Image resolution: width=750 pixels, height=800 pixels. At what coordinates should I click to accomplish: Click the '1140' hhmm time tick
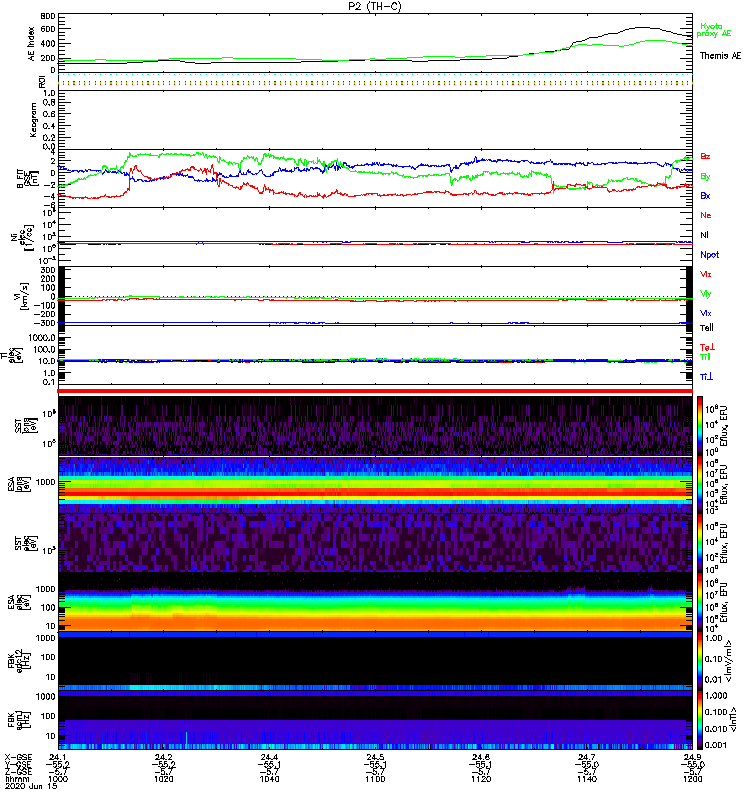pos(587,779)
